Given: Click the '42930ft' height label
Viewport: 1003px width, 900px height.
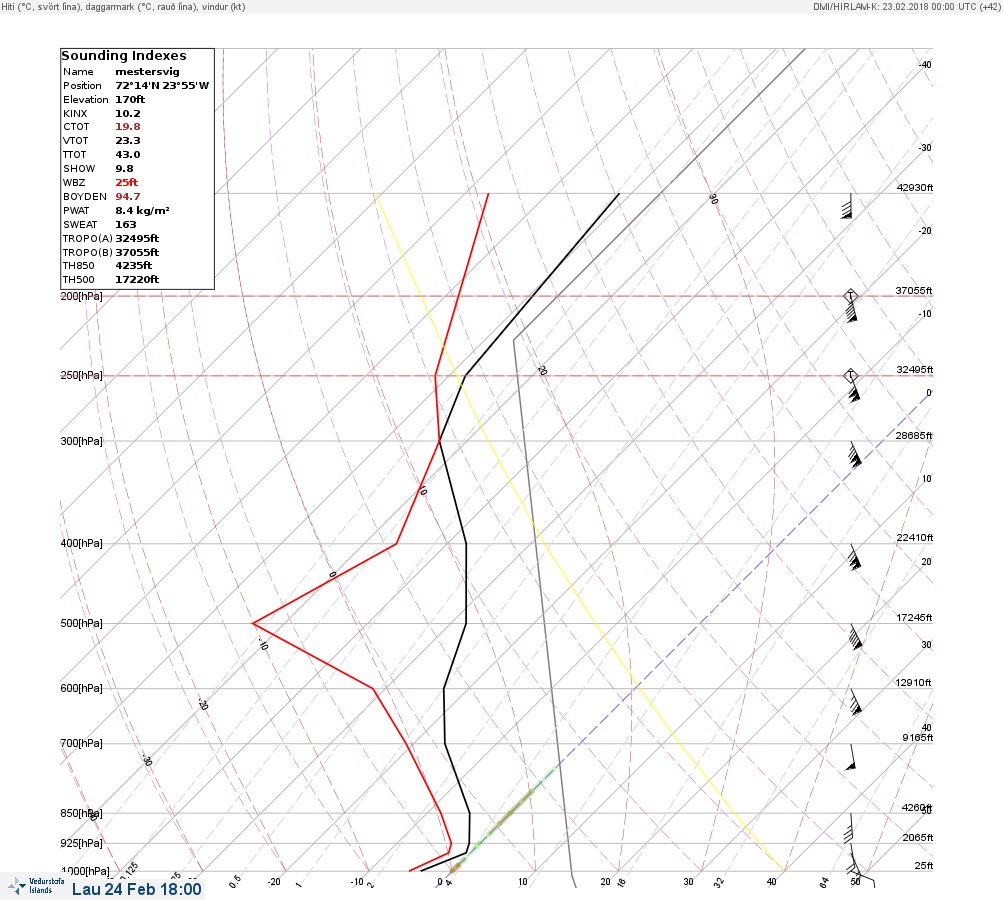Looking at the screenshot, I should coord(914,187).
